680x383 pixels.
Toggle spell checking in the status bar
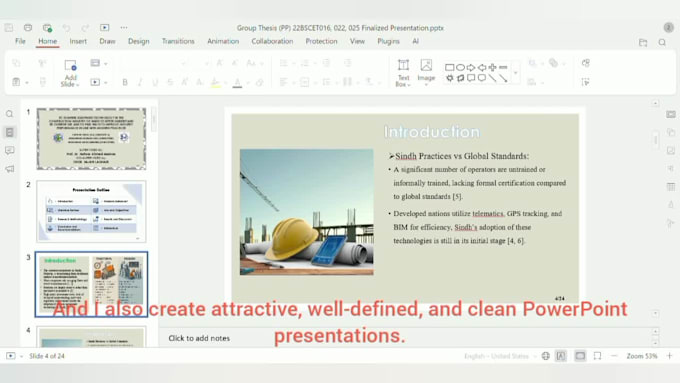[561, 356]
